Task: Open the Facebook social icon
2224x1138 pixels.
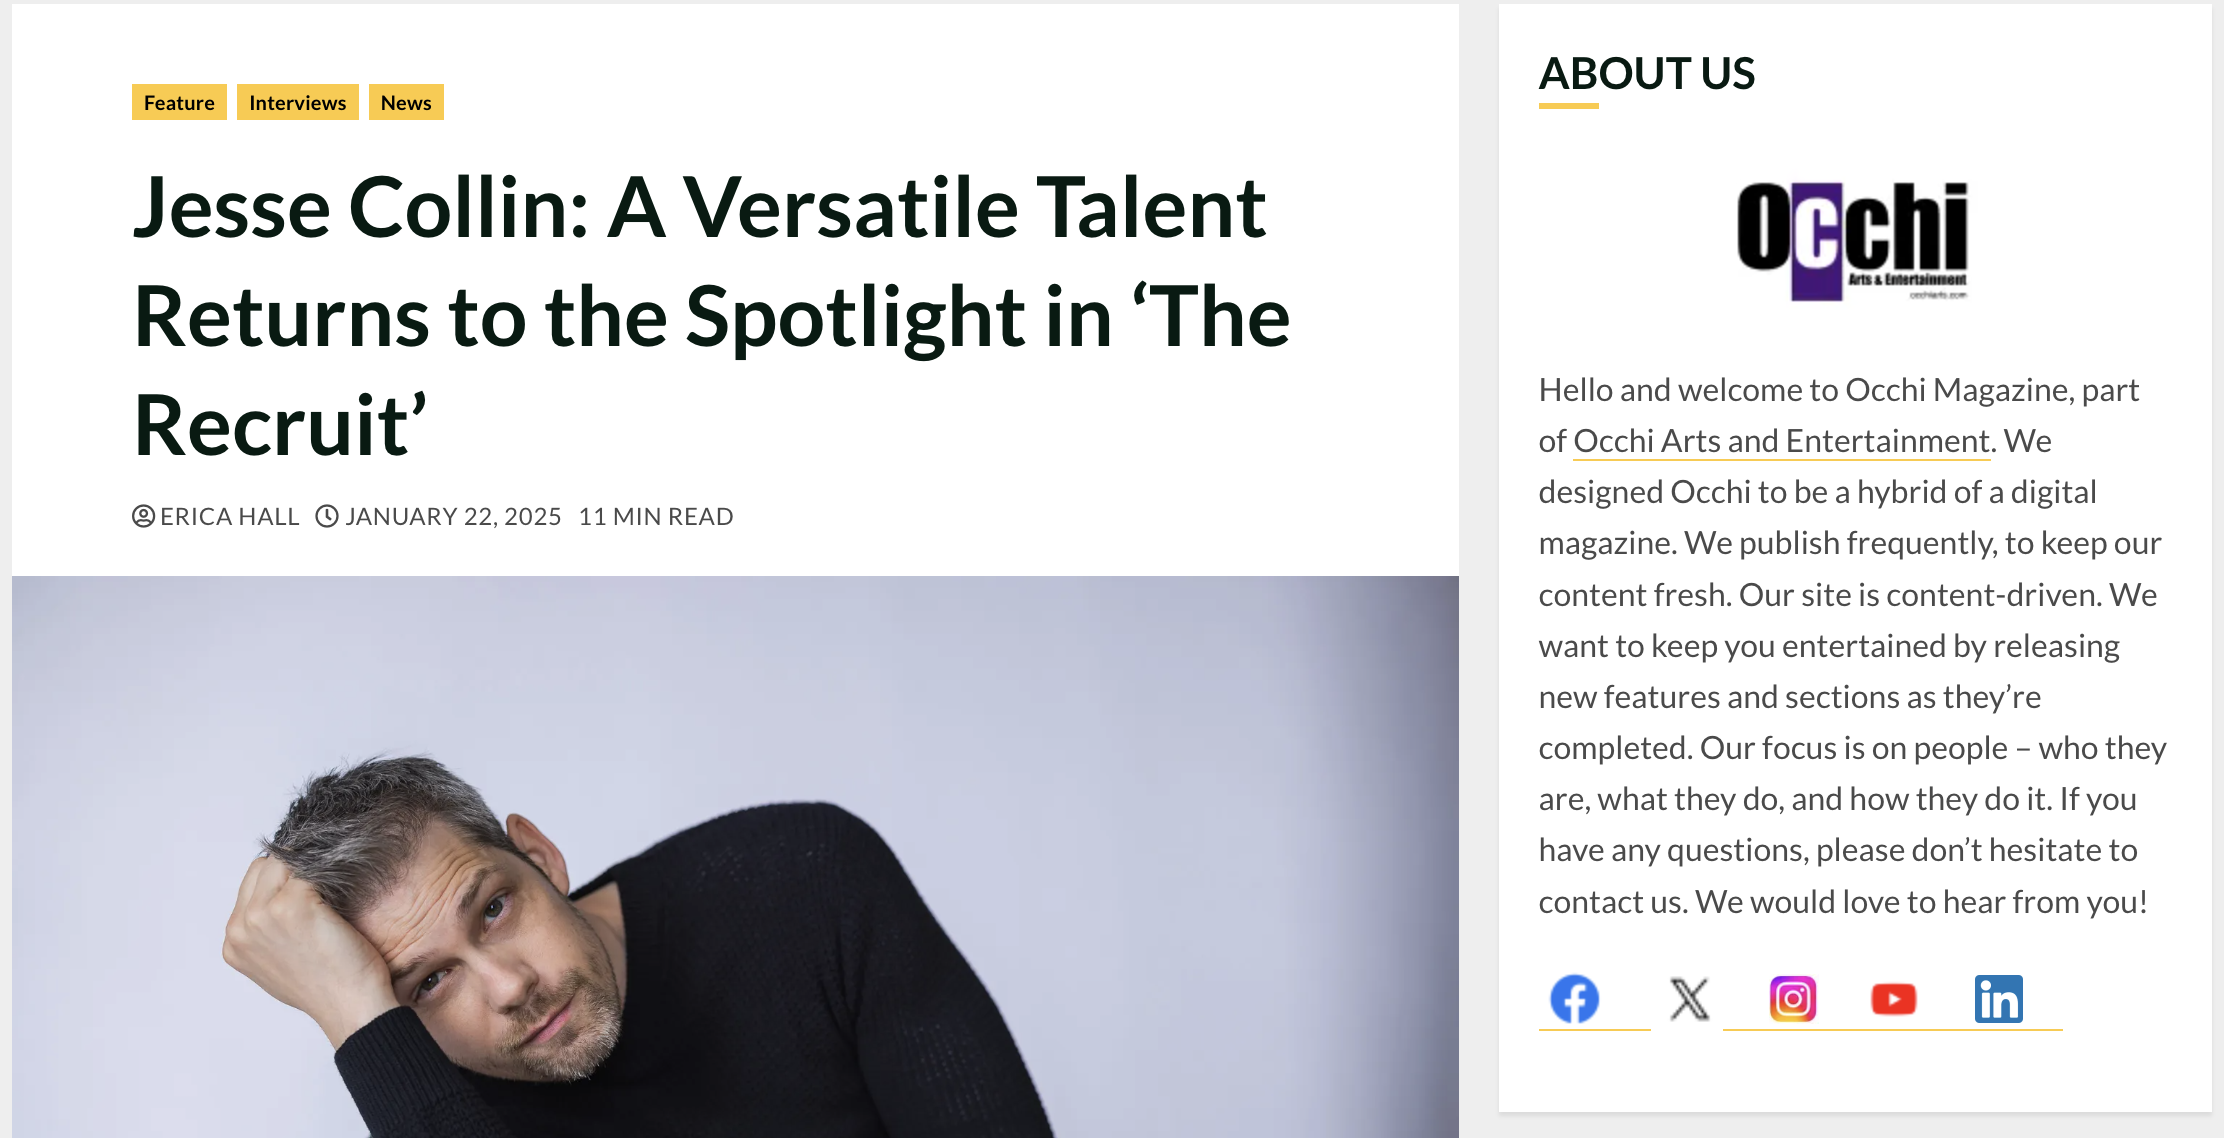Action: 1574,999
